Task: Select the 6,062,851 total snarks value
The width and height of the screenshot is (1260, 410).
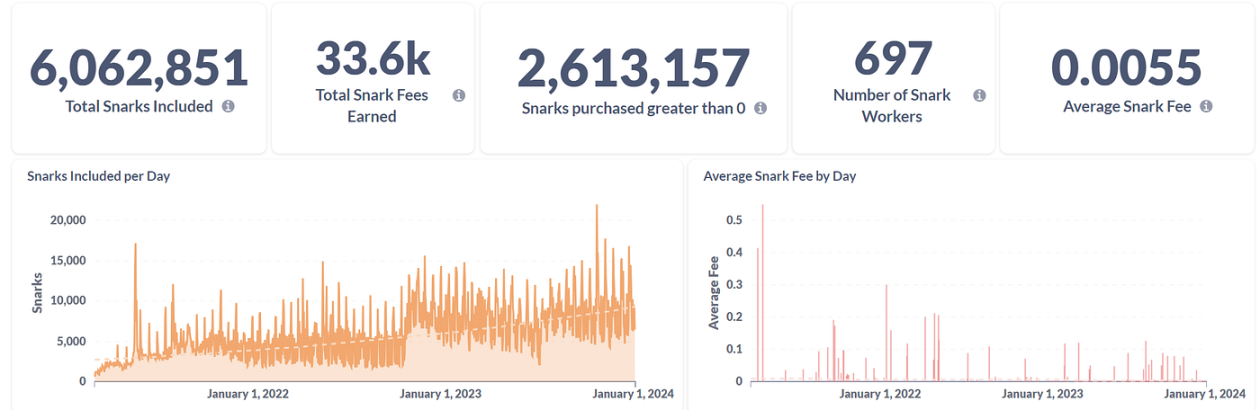Action: [x=139, y=68]
